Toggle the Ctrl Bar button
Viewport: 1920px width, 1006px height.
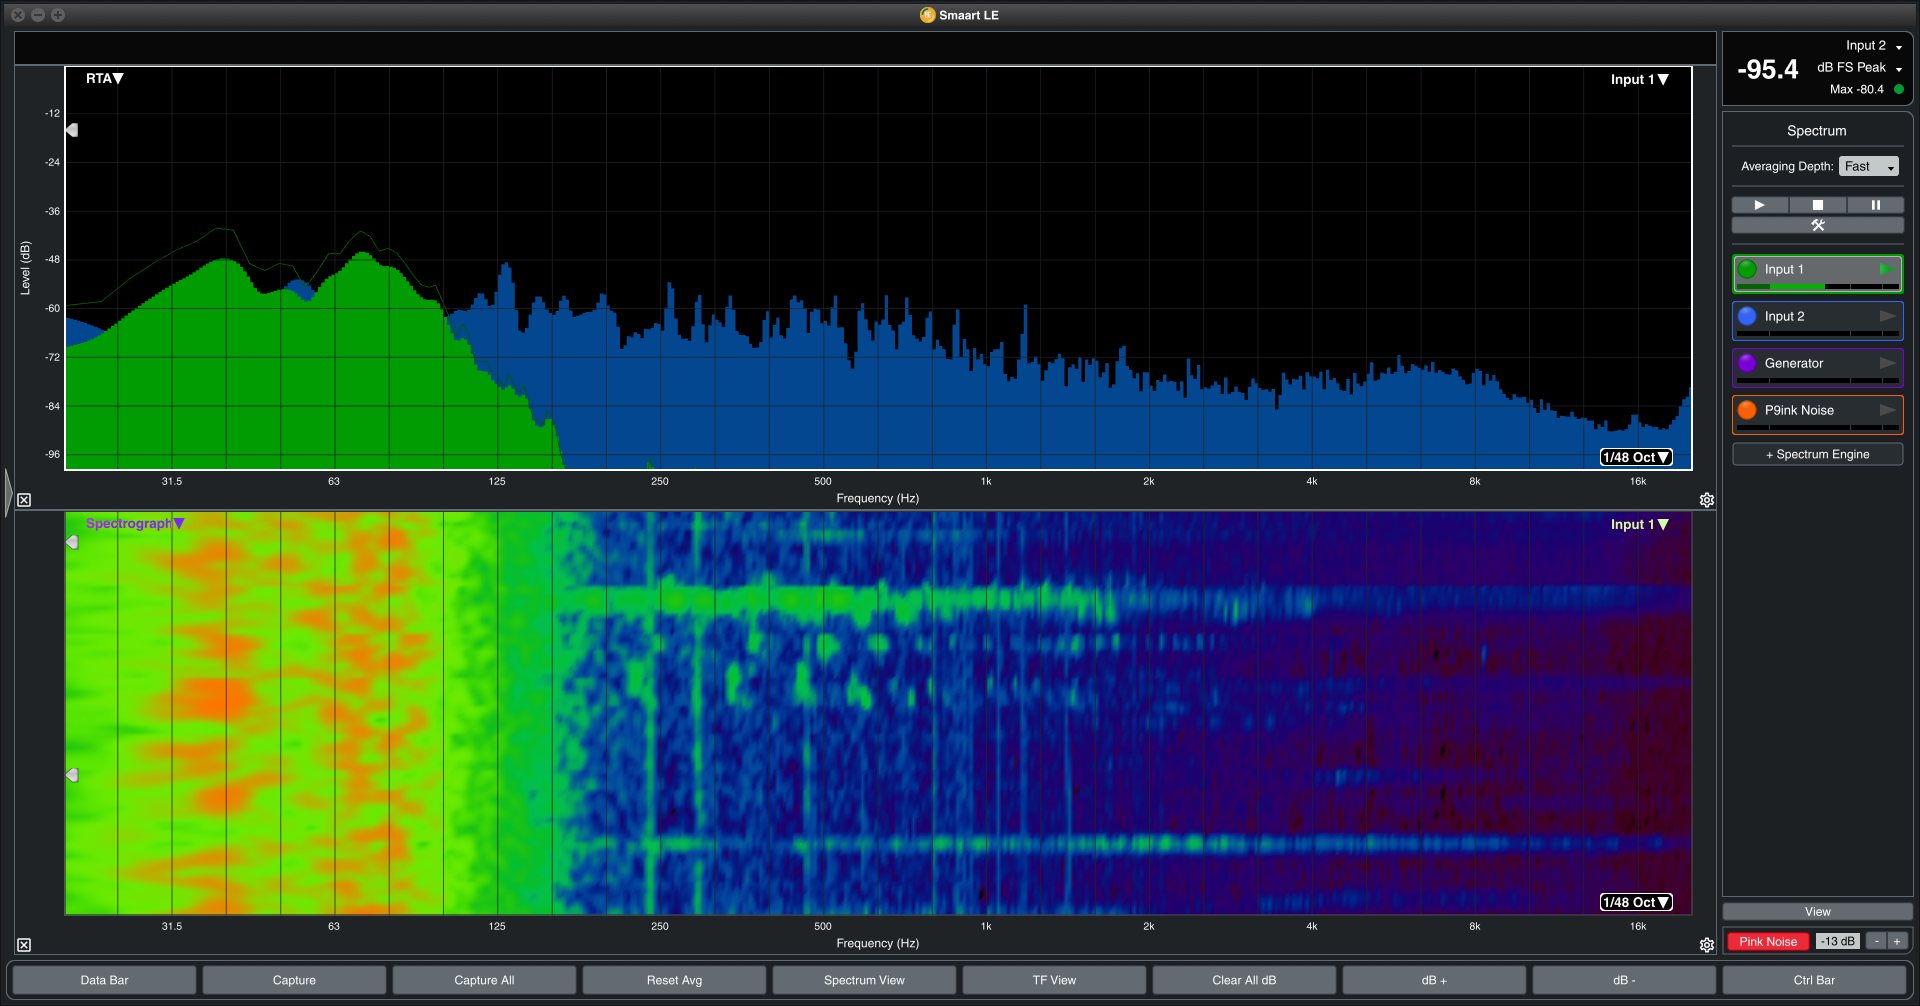1814,980
